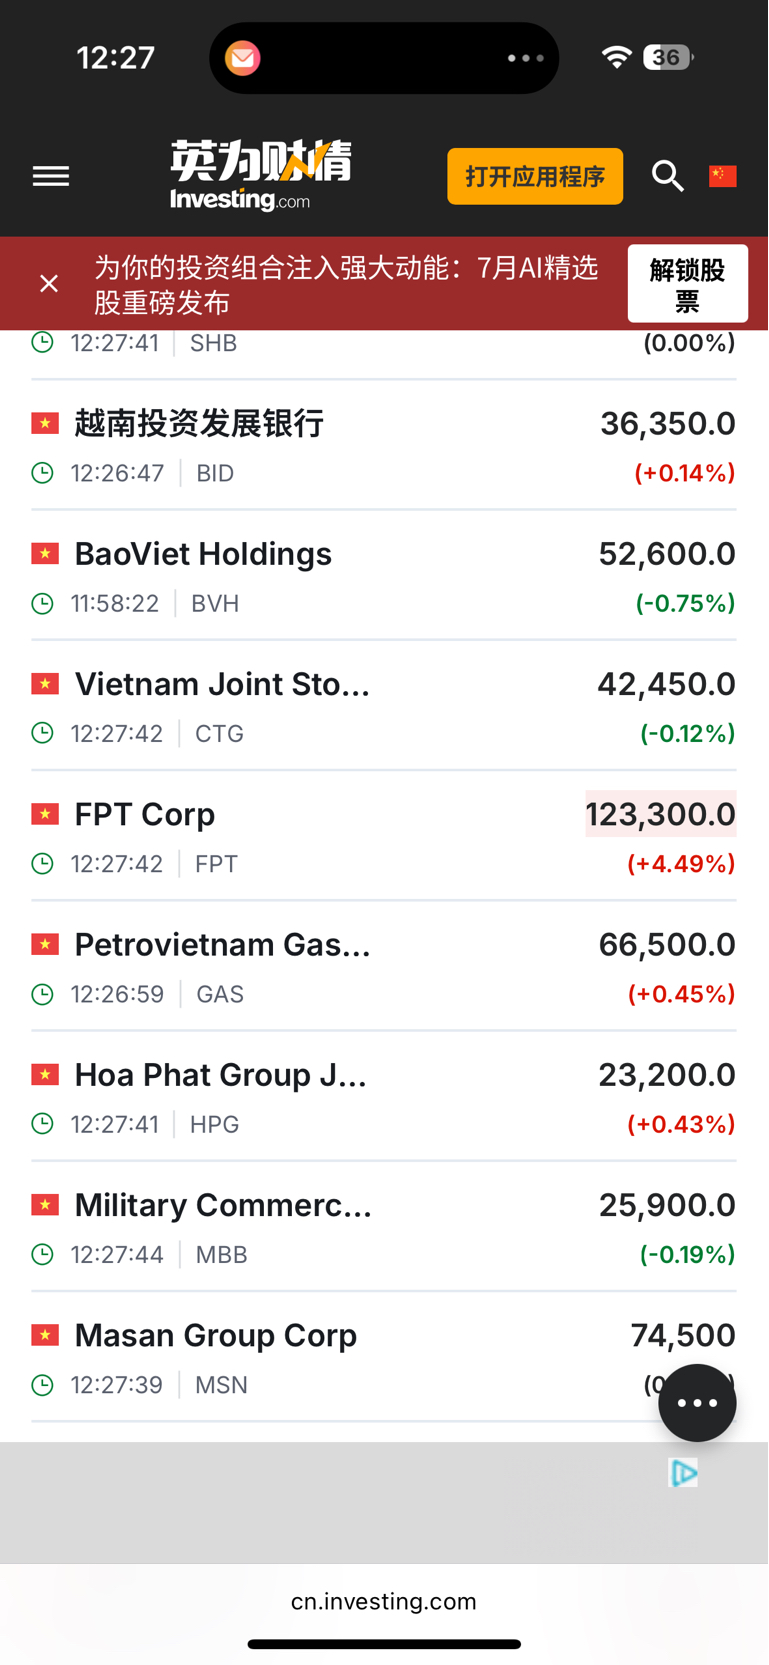Screen dimensions: 769x1665
Task: Tap the mail notification icon in status island
Action: pyautogui.click(x=243, y=58)
